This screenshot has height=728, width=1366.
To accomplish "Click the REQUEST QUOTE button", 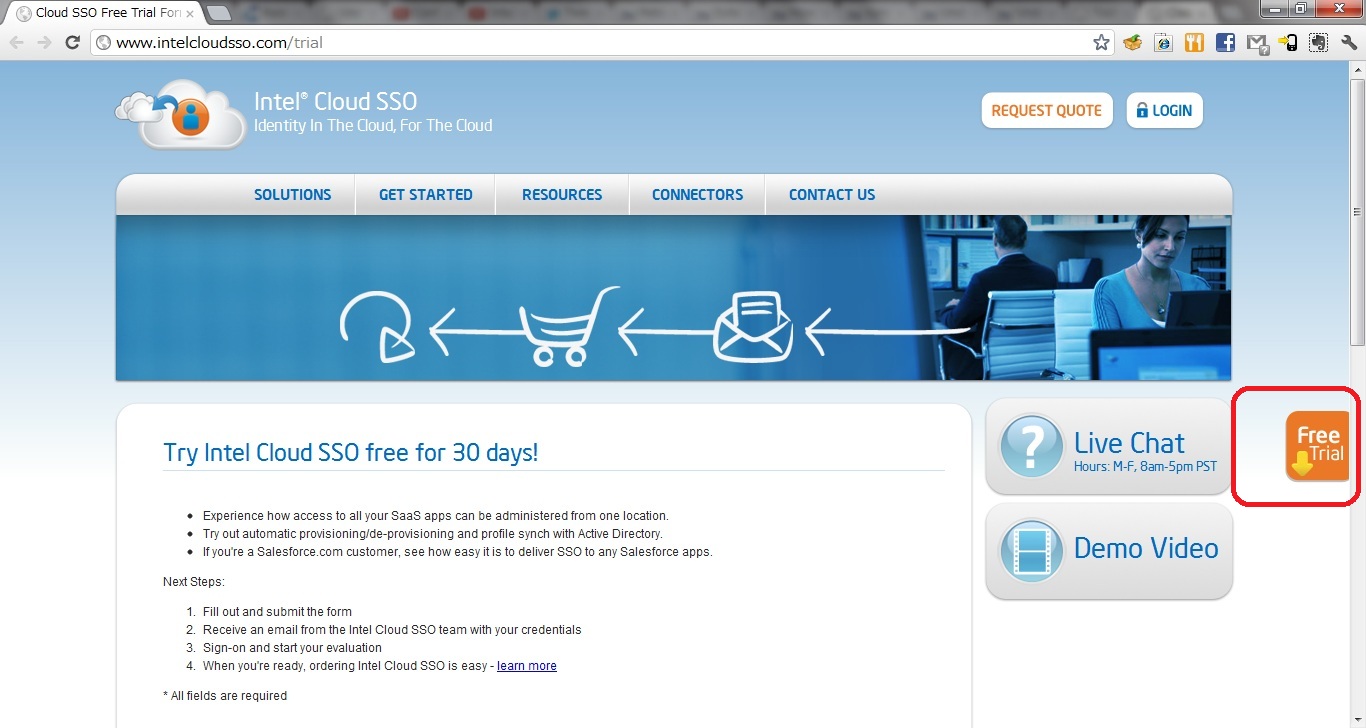I will [1046, 110].
